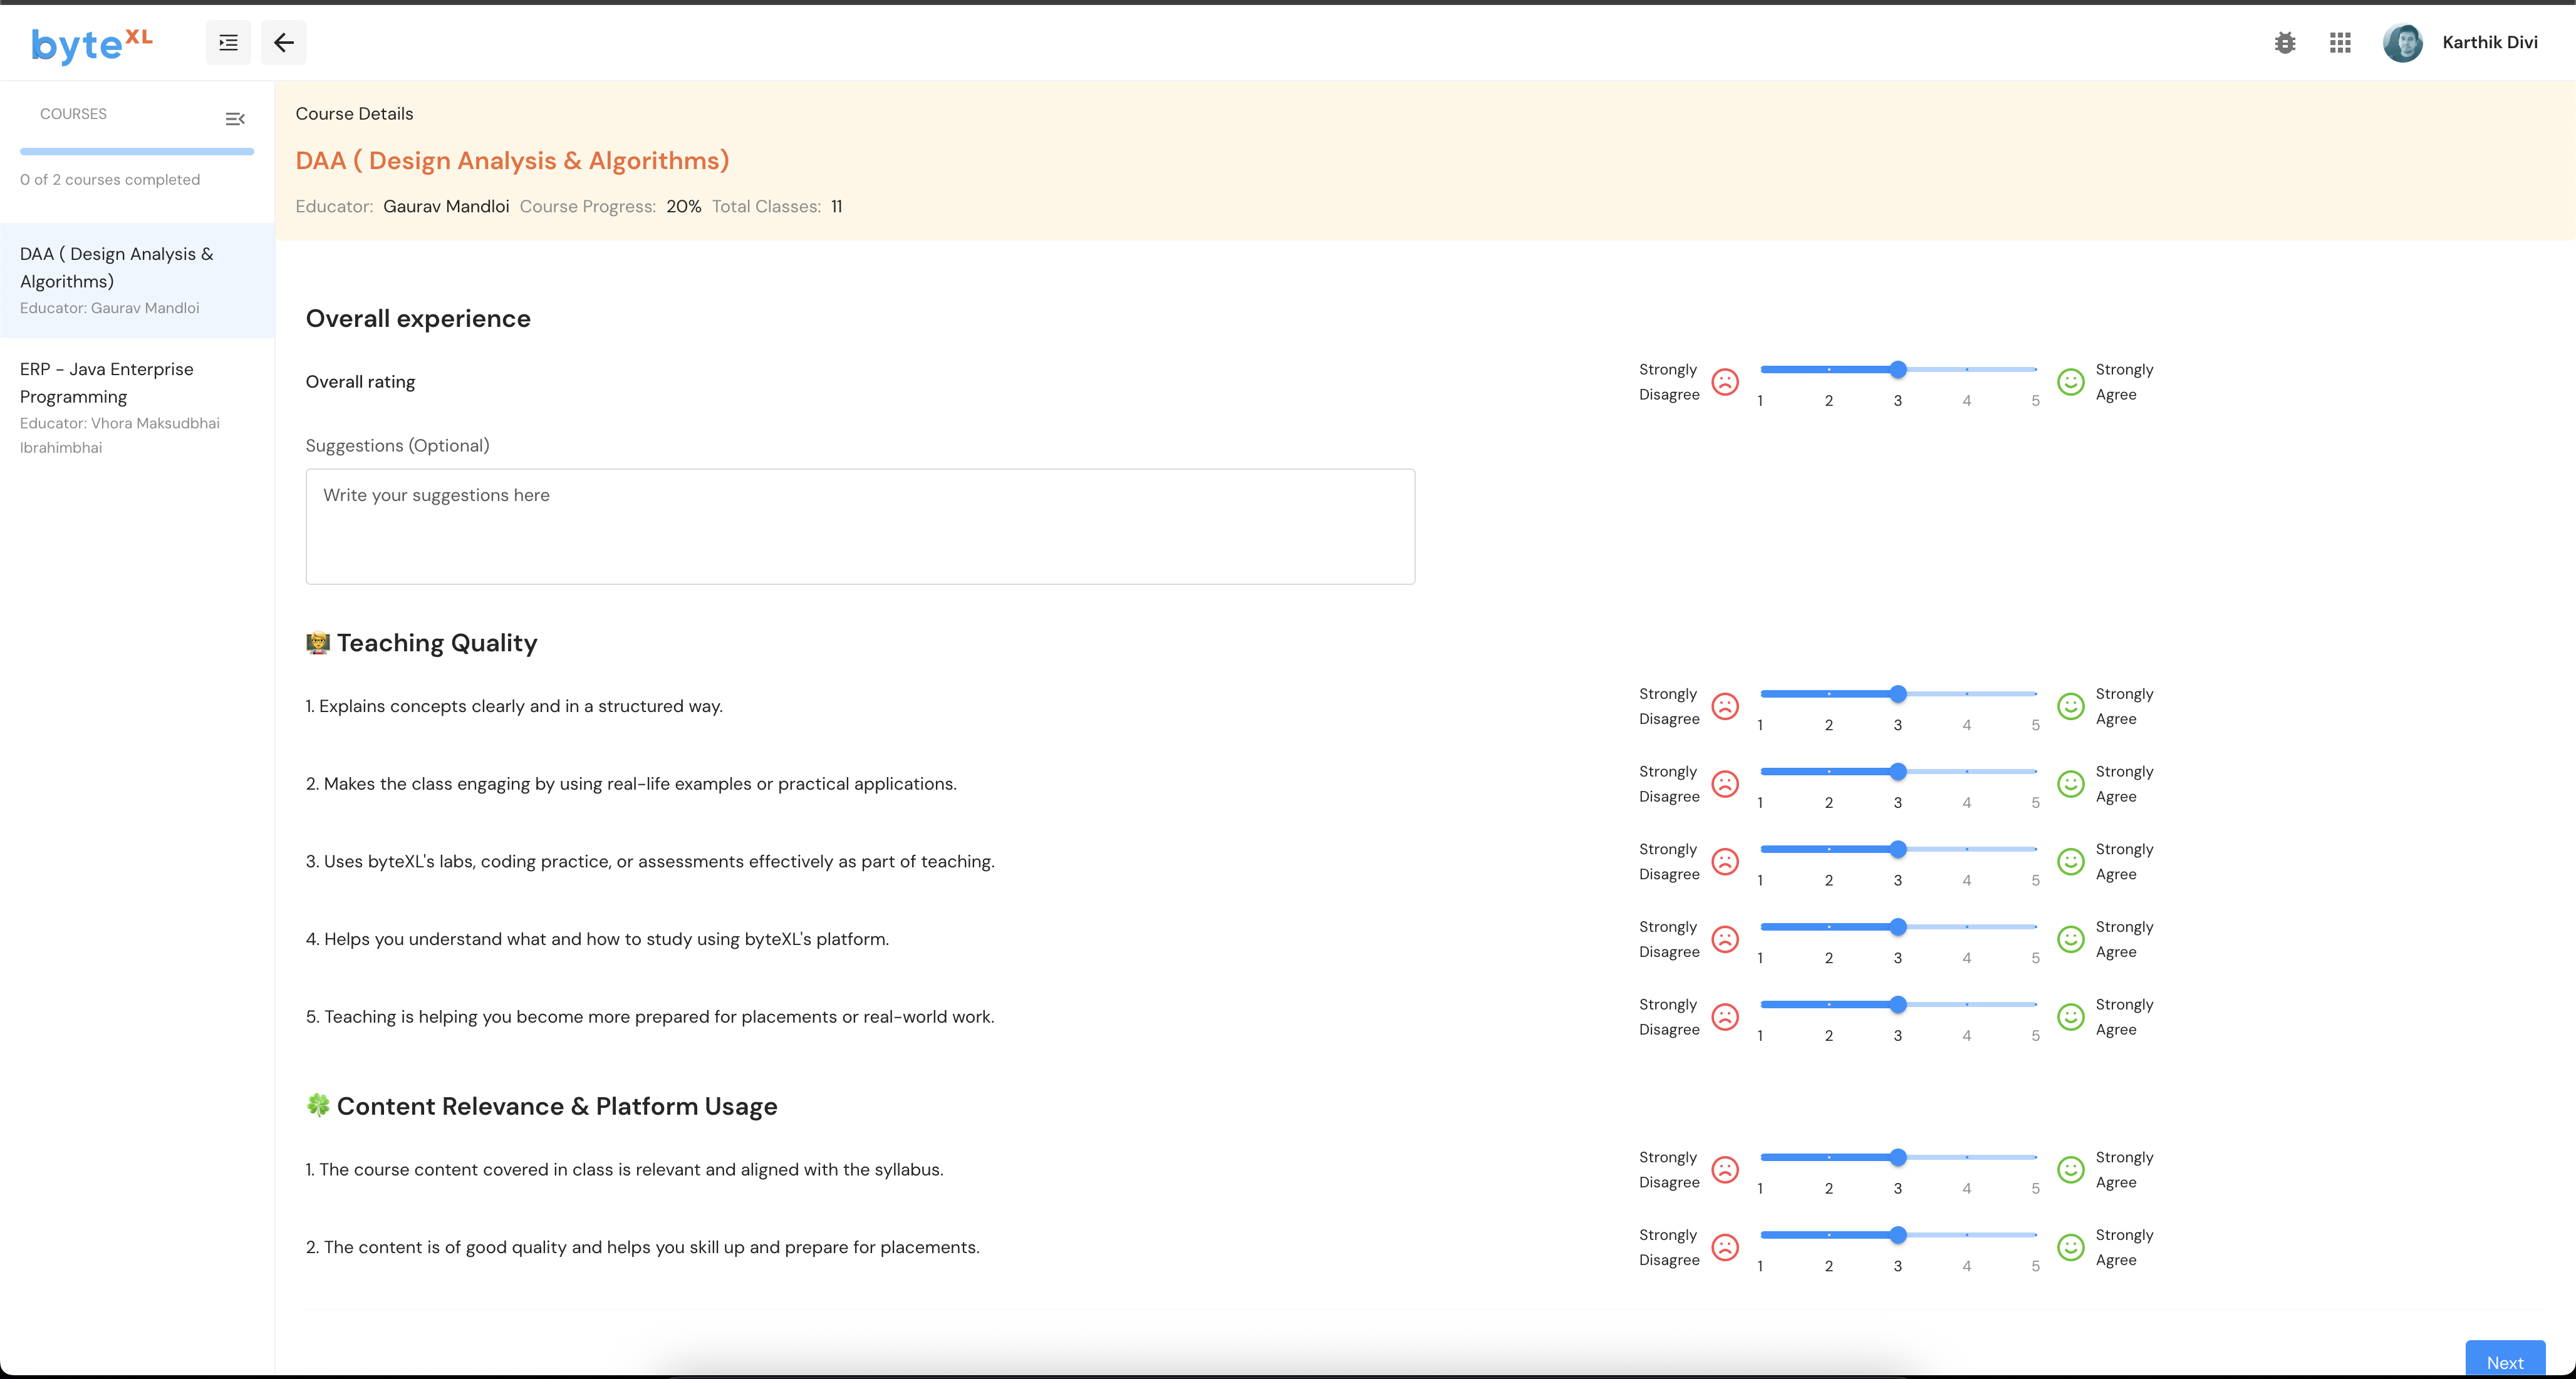Click happy face for 'Helps you understand' row
The height and width of the screenshot is (1379, 2576).
(2070, 939)
